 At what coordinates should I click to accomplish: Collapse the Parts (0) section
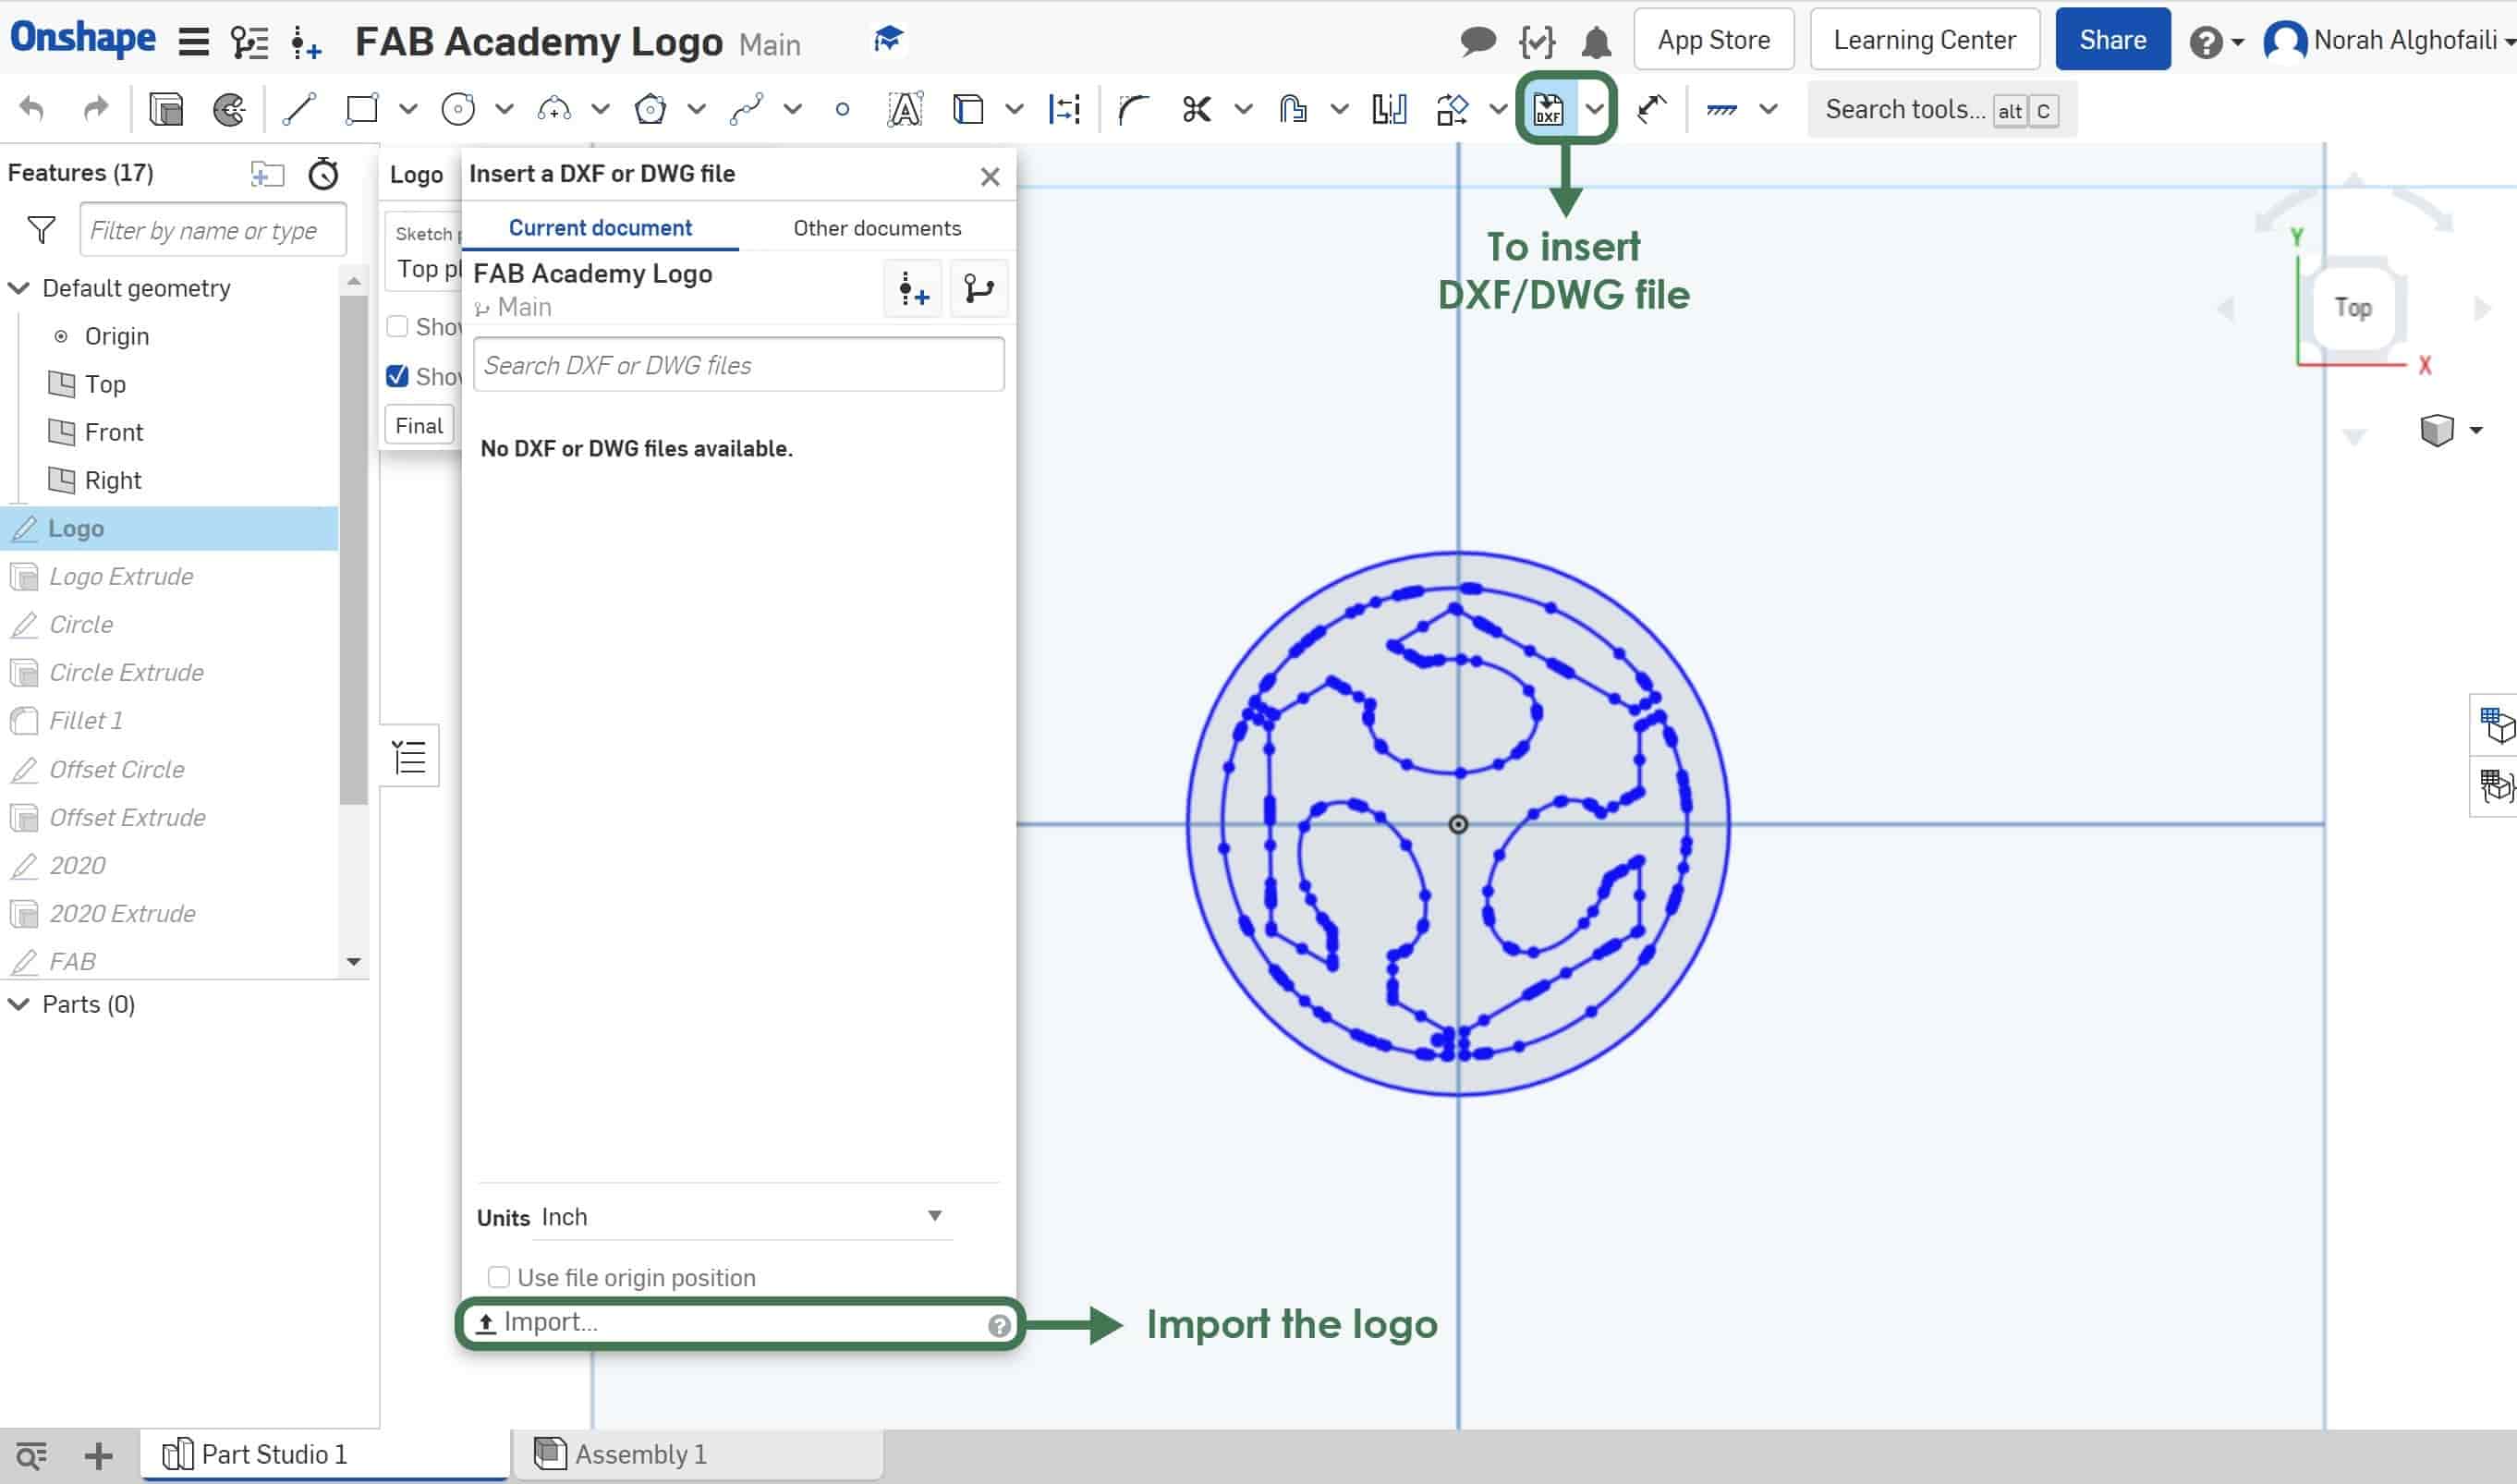click(19, 1004)
